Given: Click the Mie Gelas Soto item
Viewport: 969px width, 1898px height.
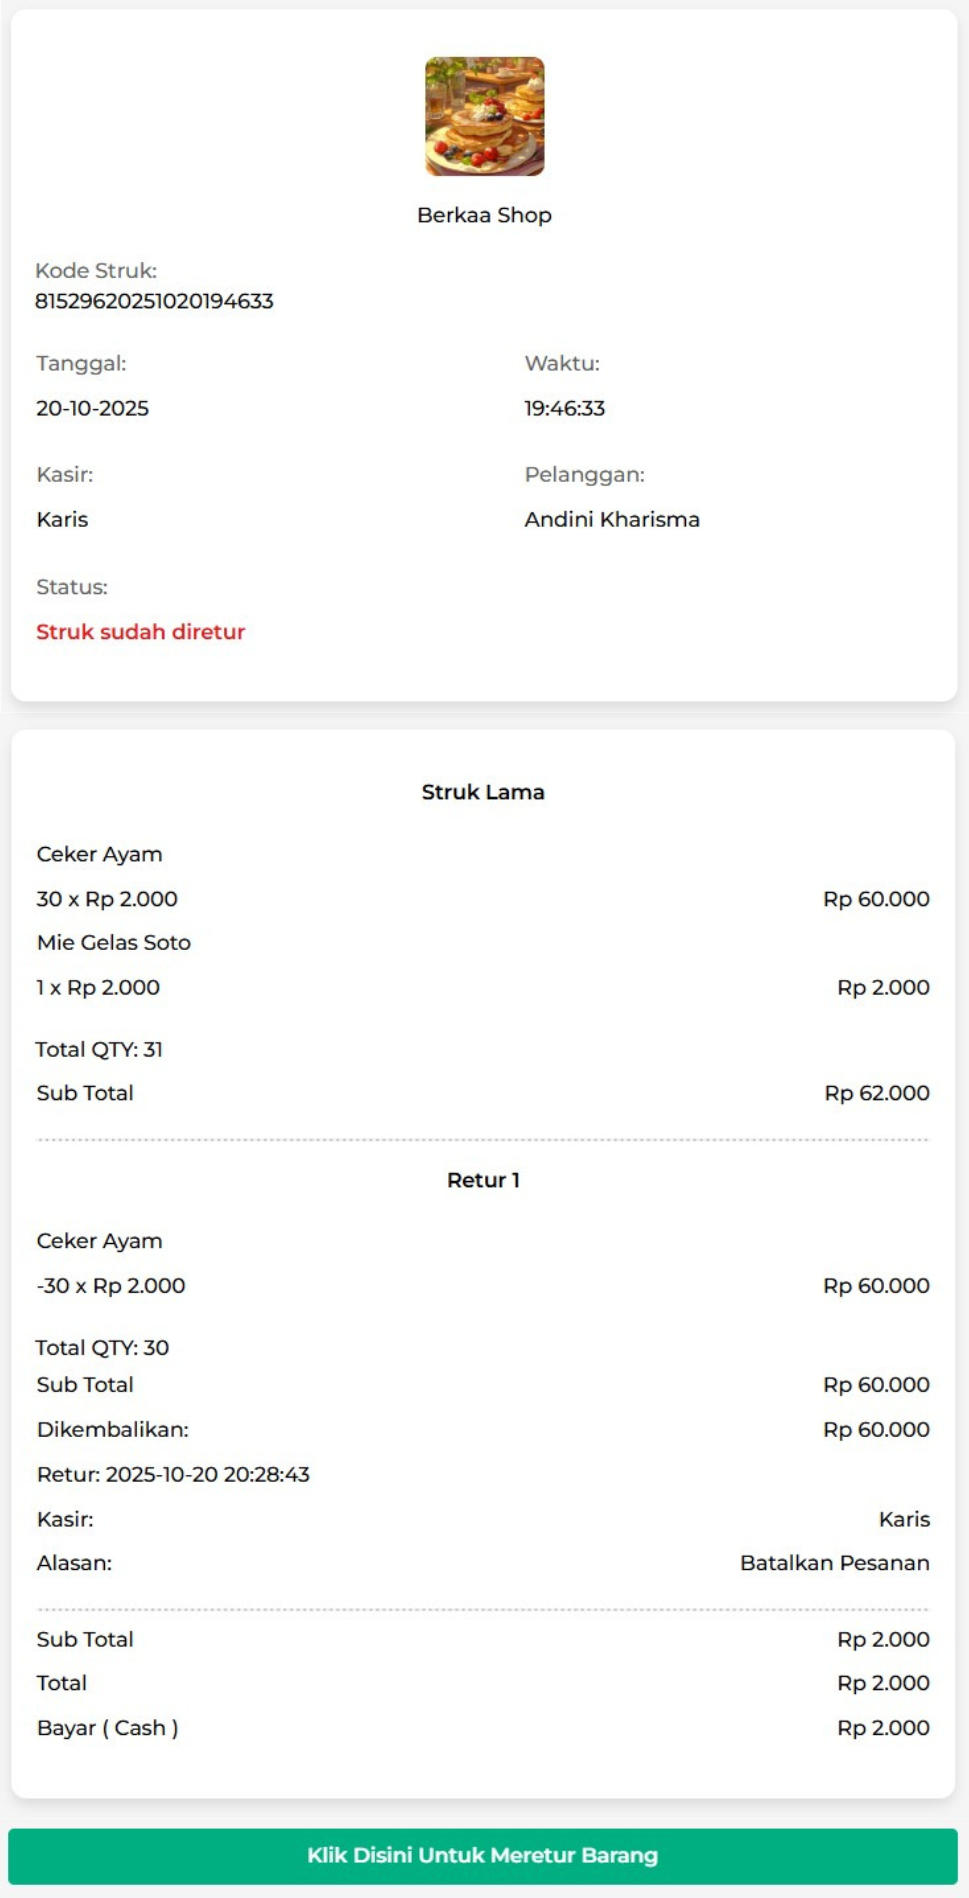Looking at the screenshot, I should point(113,942).
